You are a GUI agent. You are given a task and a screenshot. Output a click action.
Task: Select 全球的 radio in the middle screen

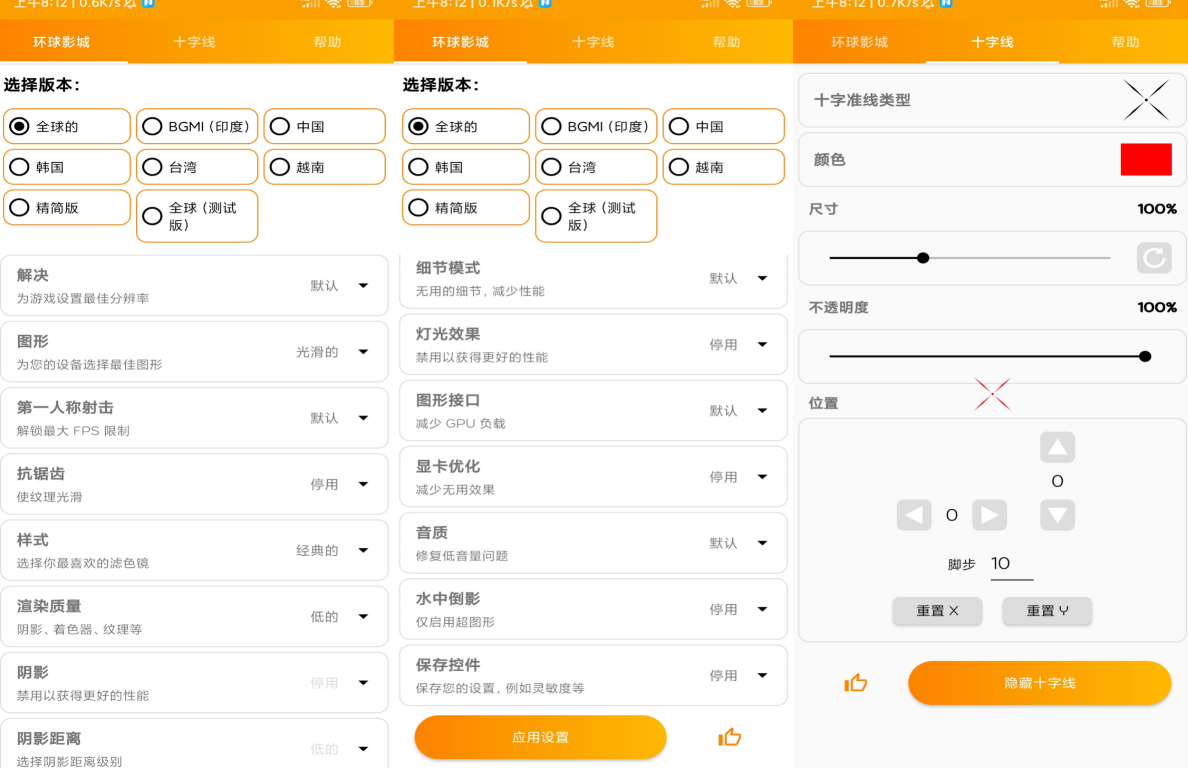tap(466, 126)
